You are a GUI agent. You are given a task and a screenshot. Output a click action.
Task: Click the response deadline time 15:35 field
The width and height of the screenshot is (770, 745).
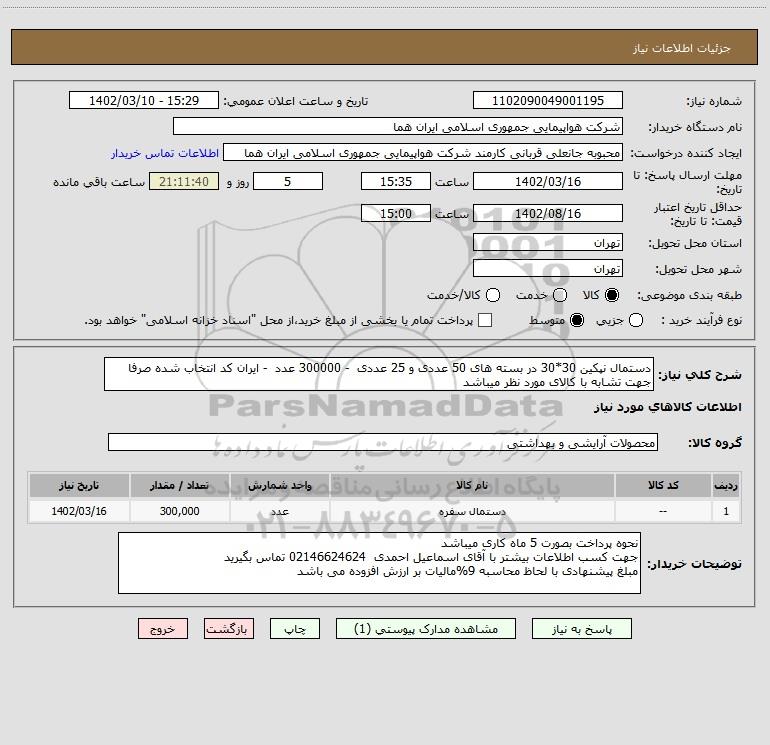396,181
